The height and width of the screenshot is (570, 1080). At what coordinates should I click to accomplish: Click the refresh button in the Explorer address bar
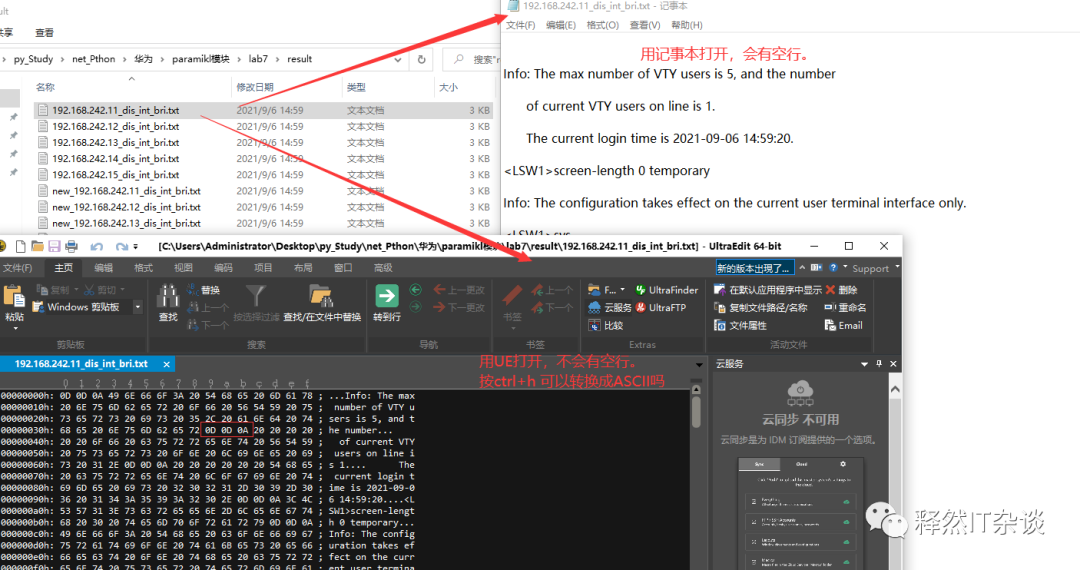[422, 59]
